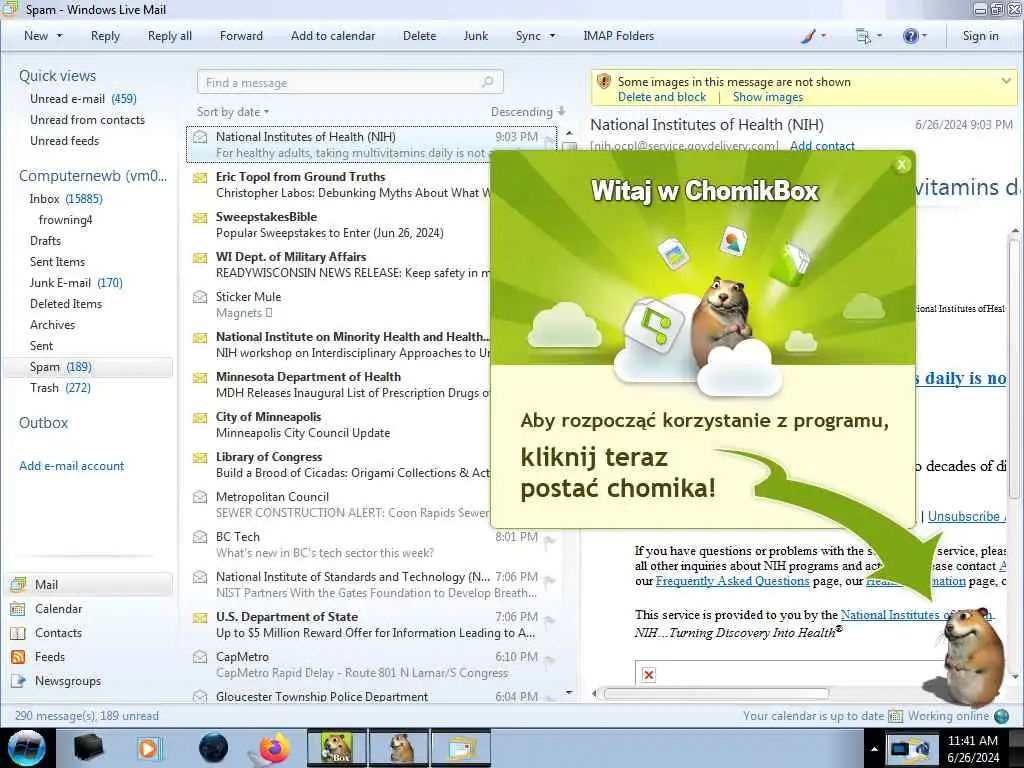Screen dimensions: 1024x768
Task: Click the Contacts icon in the navigation pane
Action: coord(18,633)
